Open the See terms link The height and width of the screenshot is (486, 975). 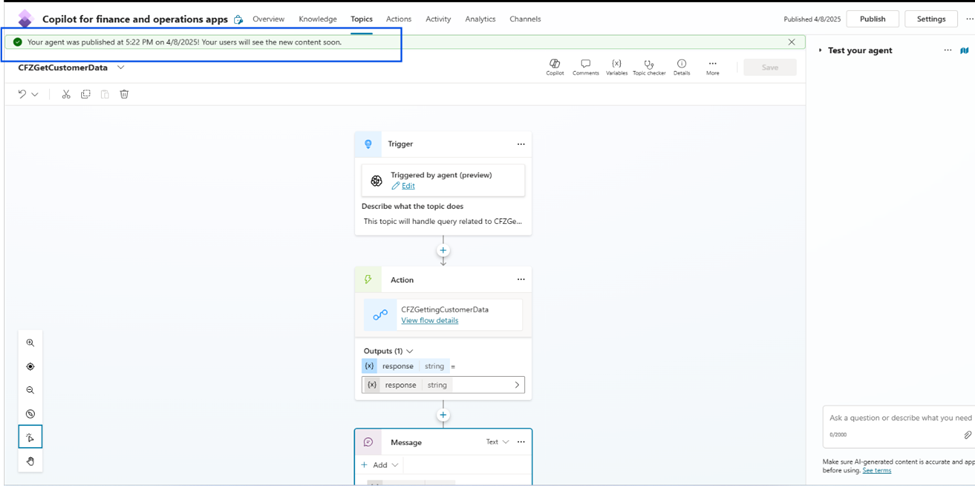877,470
